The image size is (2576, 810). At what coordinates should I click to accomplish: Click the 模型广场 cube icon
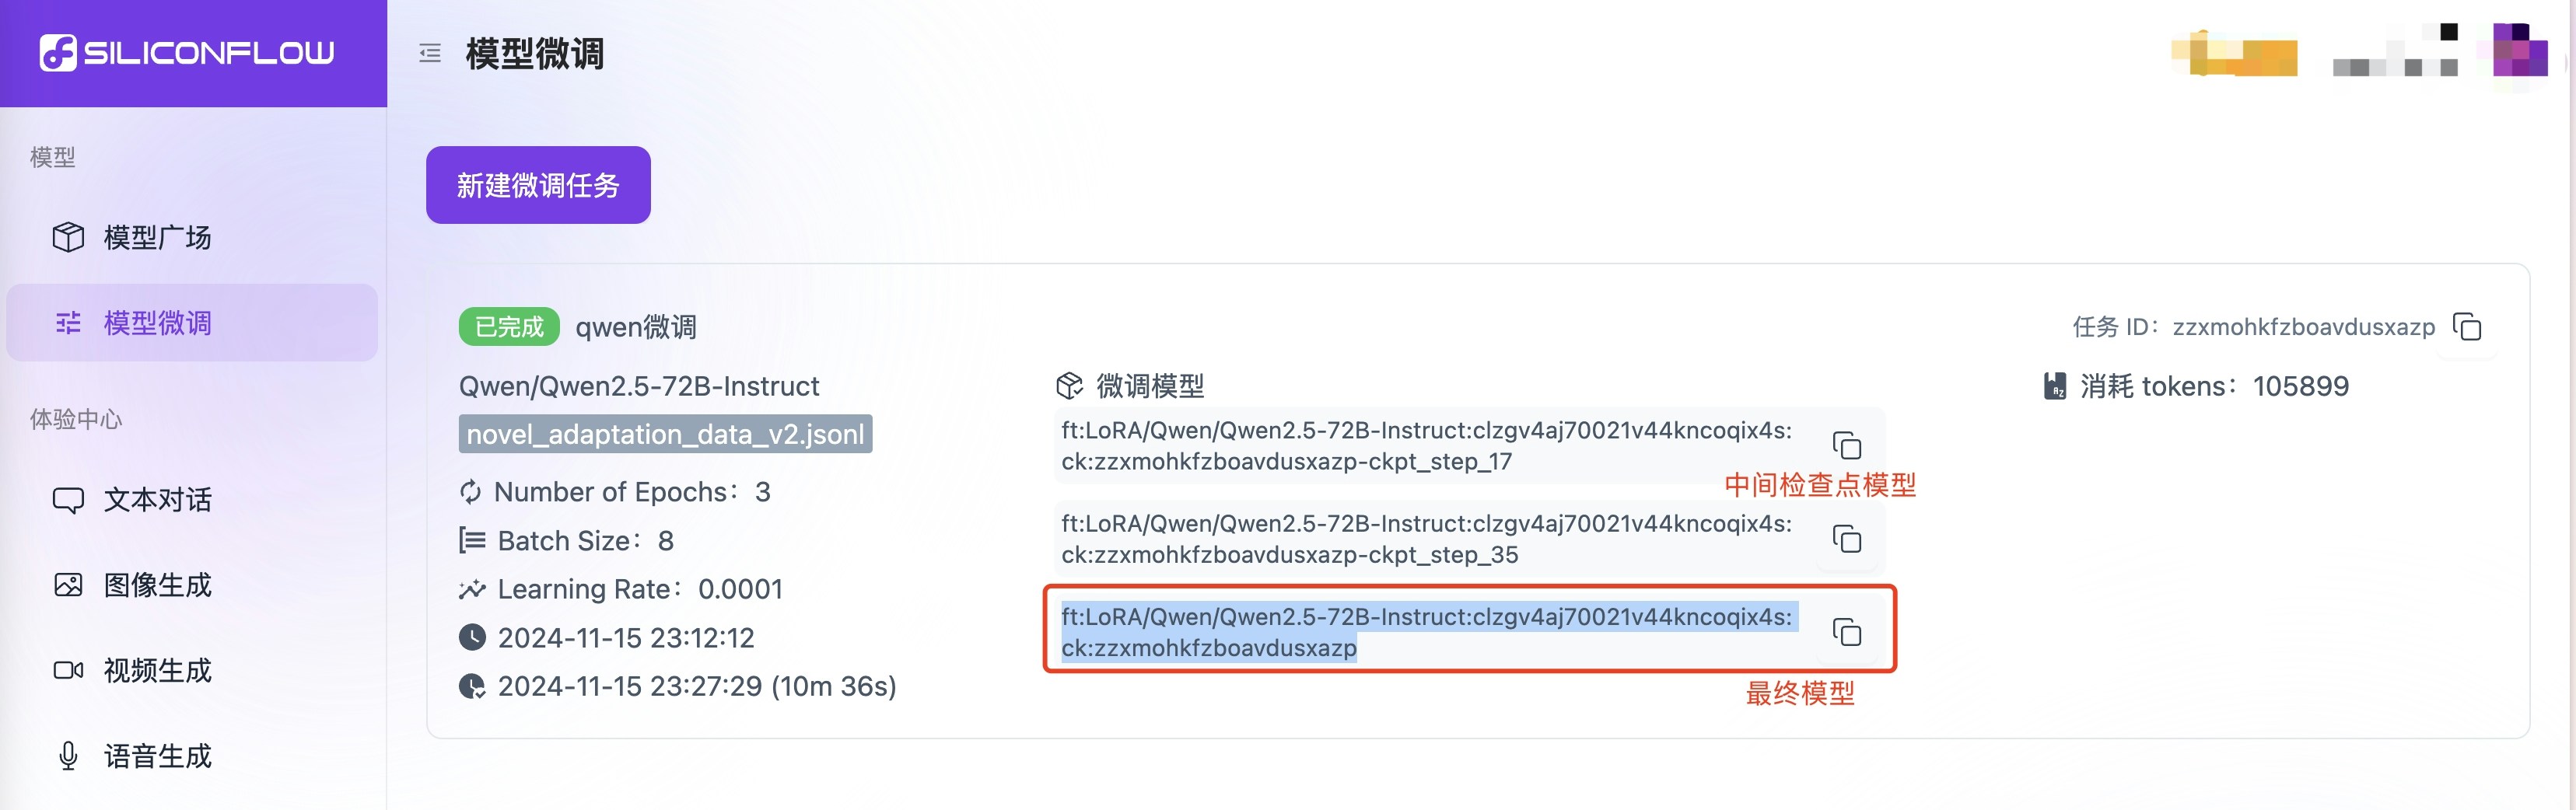click(68, 237)
